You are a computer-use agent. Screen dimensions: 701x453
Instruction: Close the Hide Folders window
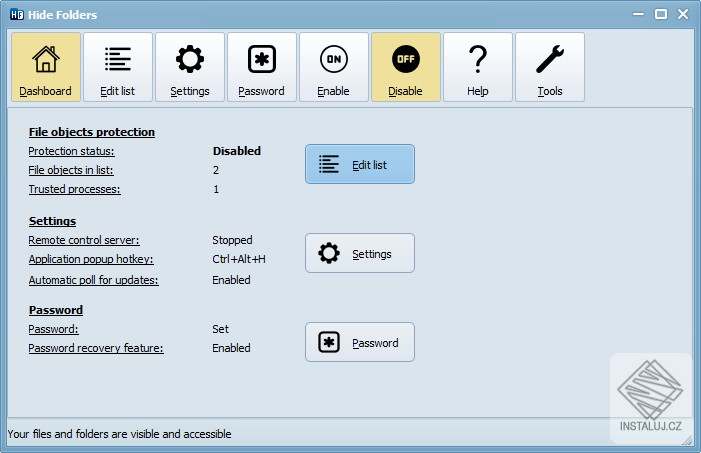pos(683,14)
